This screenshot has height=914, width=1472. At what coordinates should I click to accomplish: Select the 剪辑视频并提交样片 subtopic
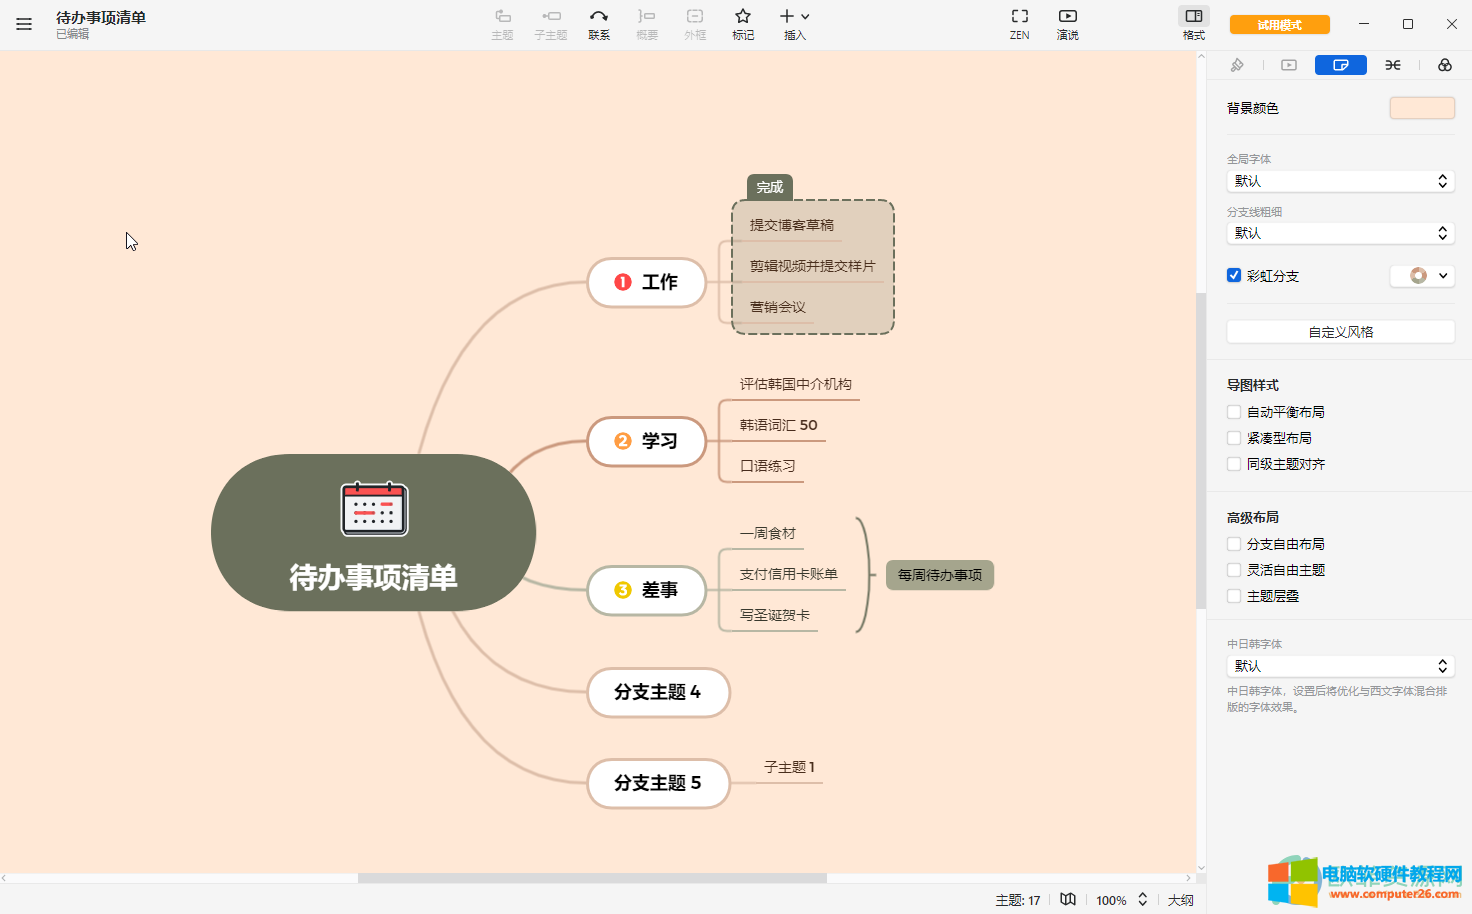pos(812,266)
